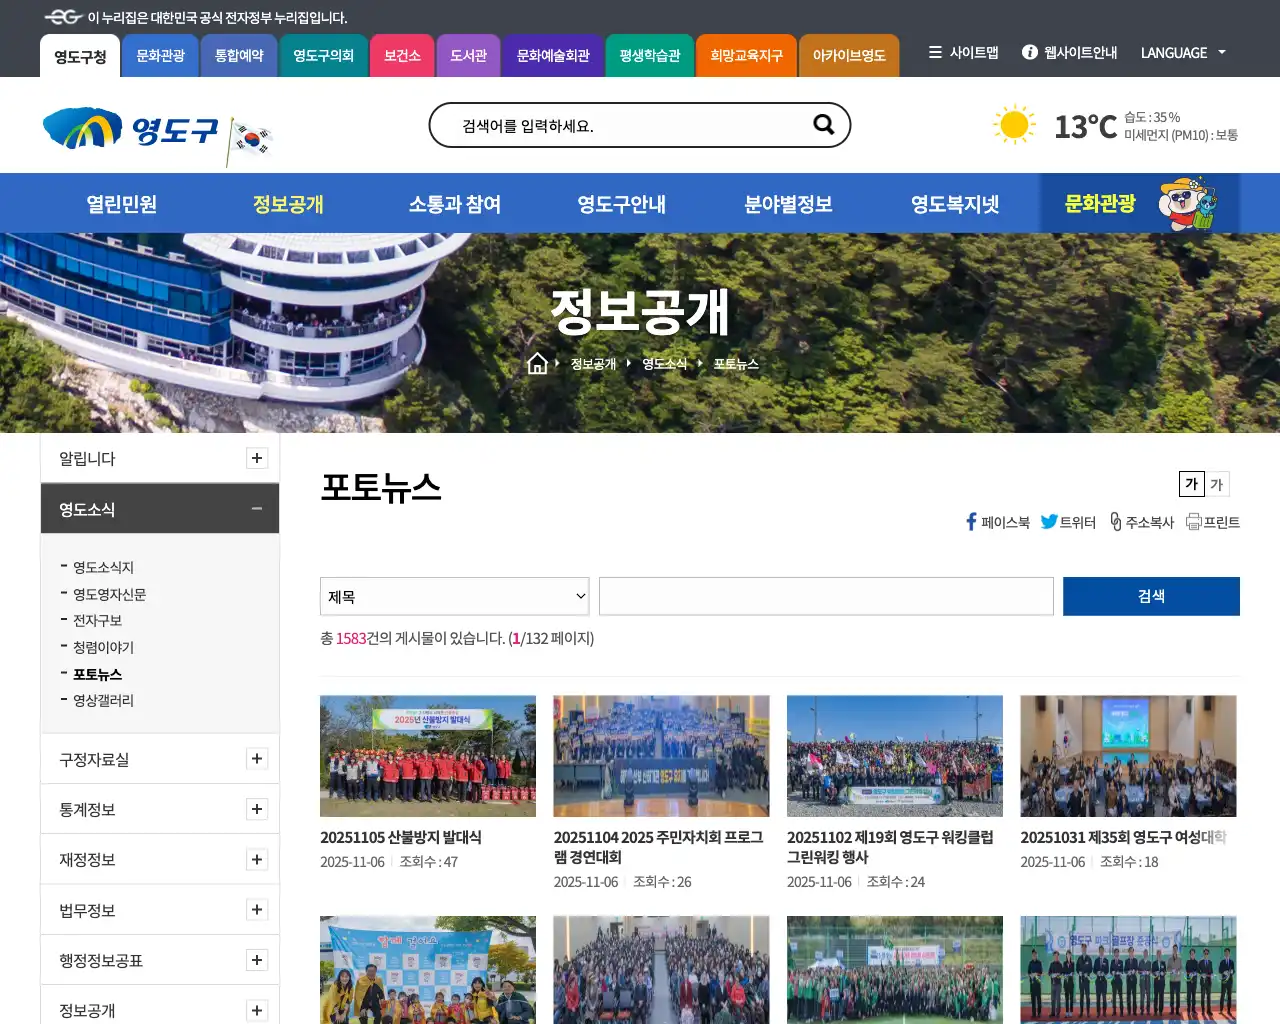
Task: Click the home icon in breadcrumb
Action: click(x=537, y=364)
